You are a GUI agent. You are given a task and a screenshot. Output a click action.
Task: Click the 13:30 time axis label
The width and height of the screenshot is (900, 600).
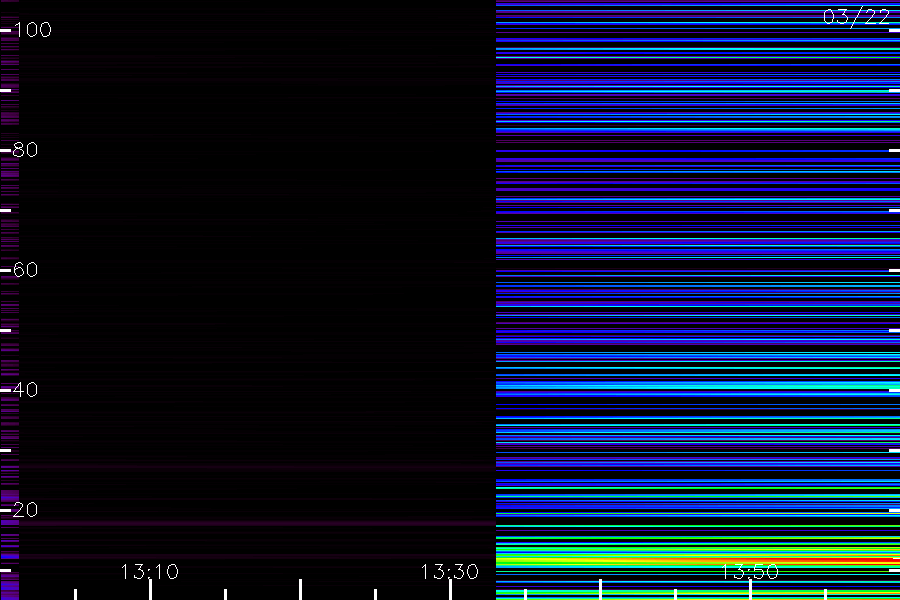pos(449,572)
